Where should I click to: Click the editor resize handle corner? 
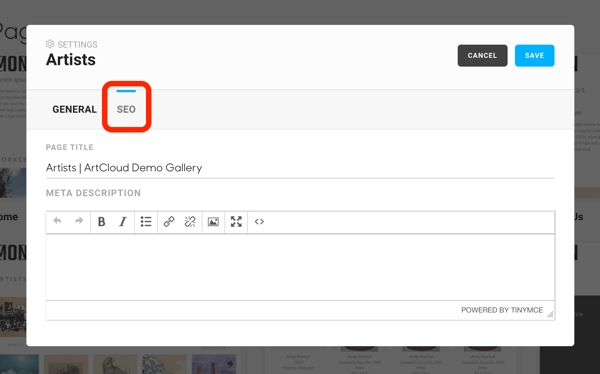tap(550, 314)
